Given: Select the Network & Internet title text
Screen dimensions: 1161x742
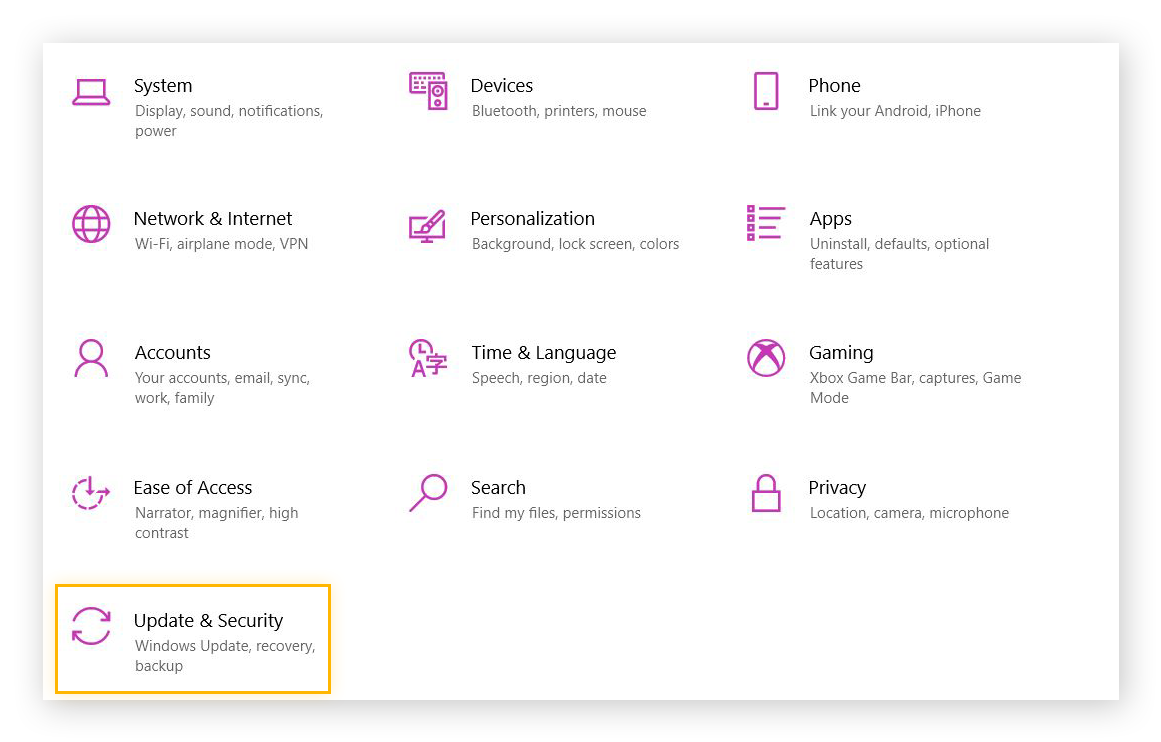Looking at the screenshot, I should click(x=213, y=219).
